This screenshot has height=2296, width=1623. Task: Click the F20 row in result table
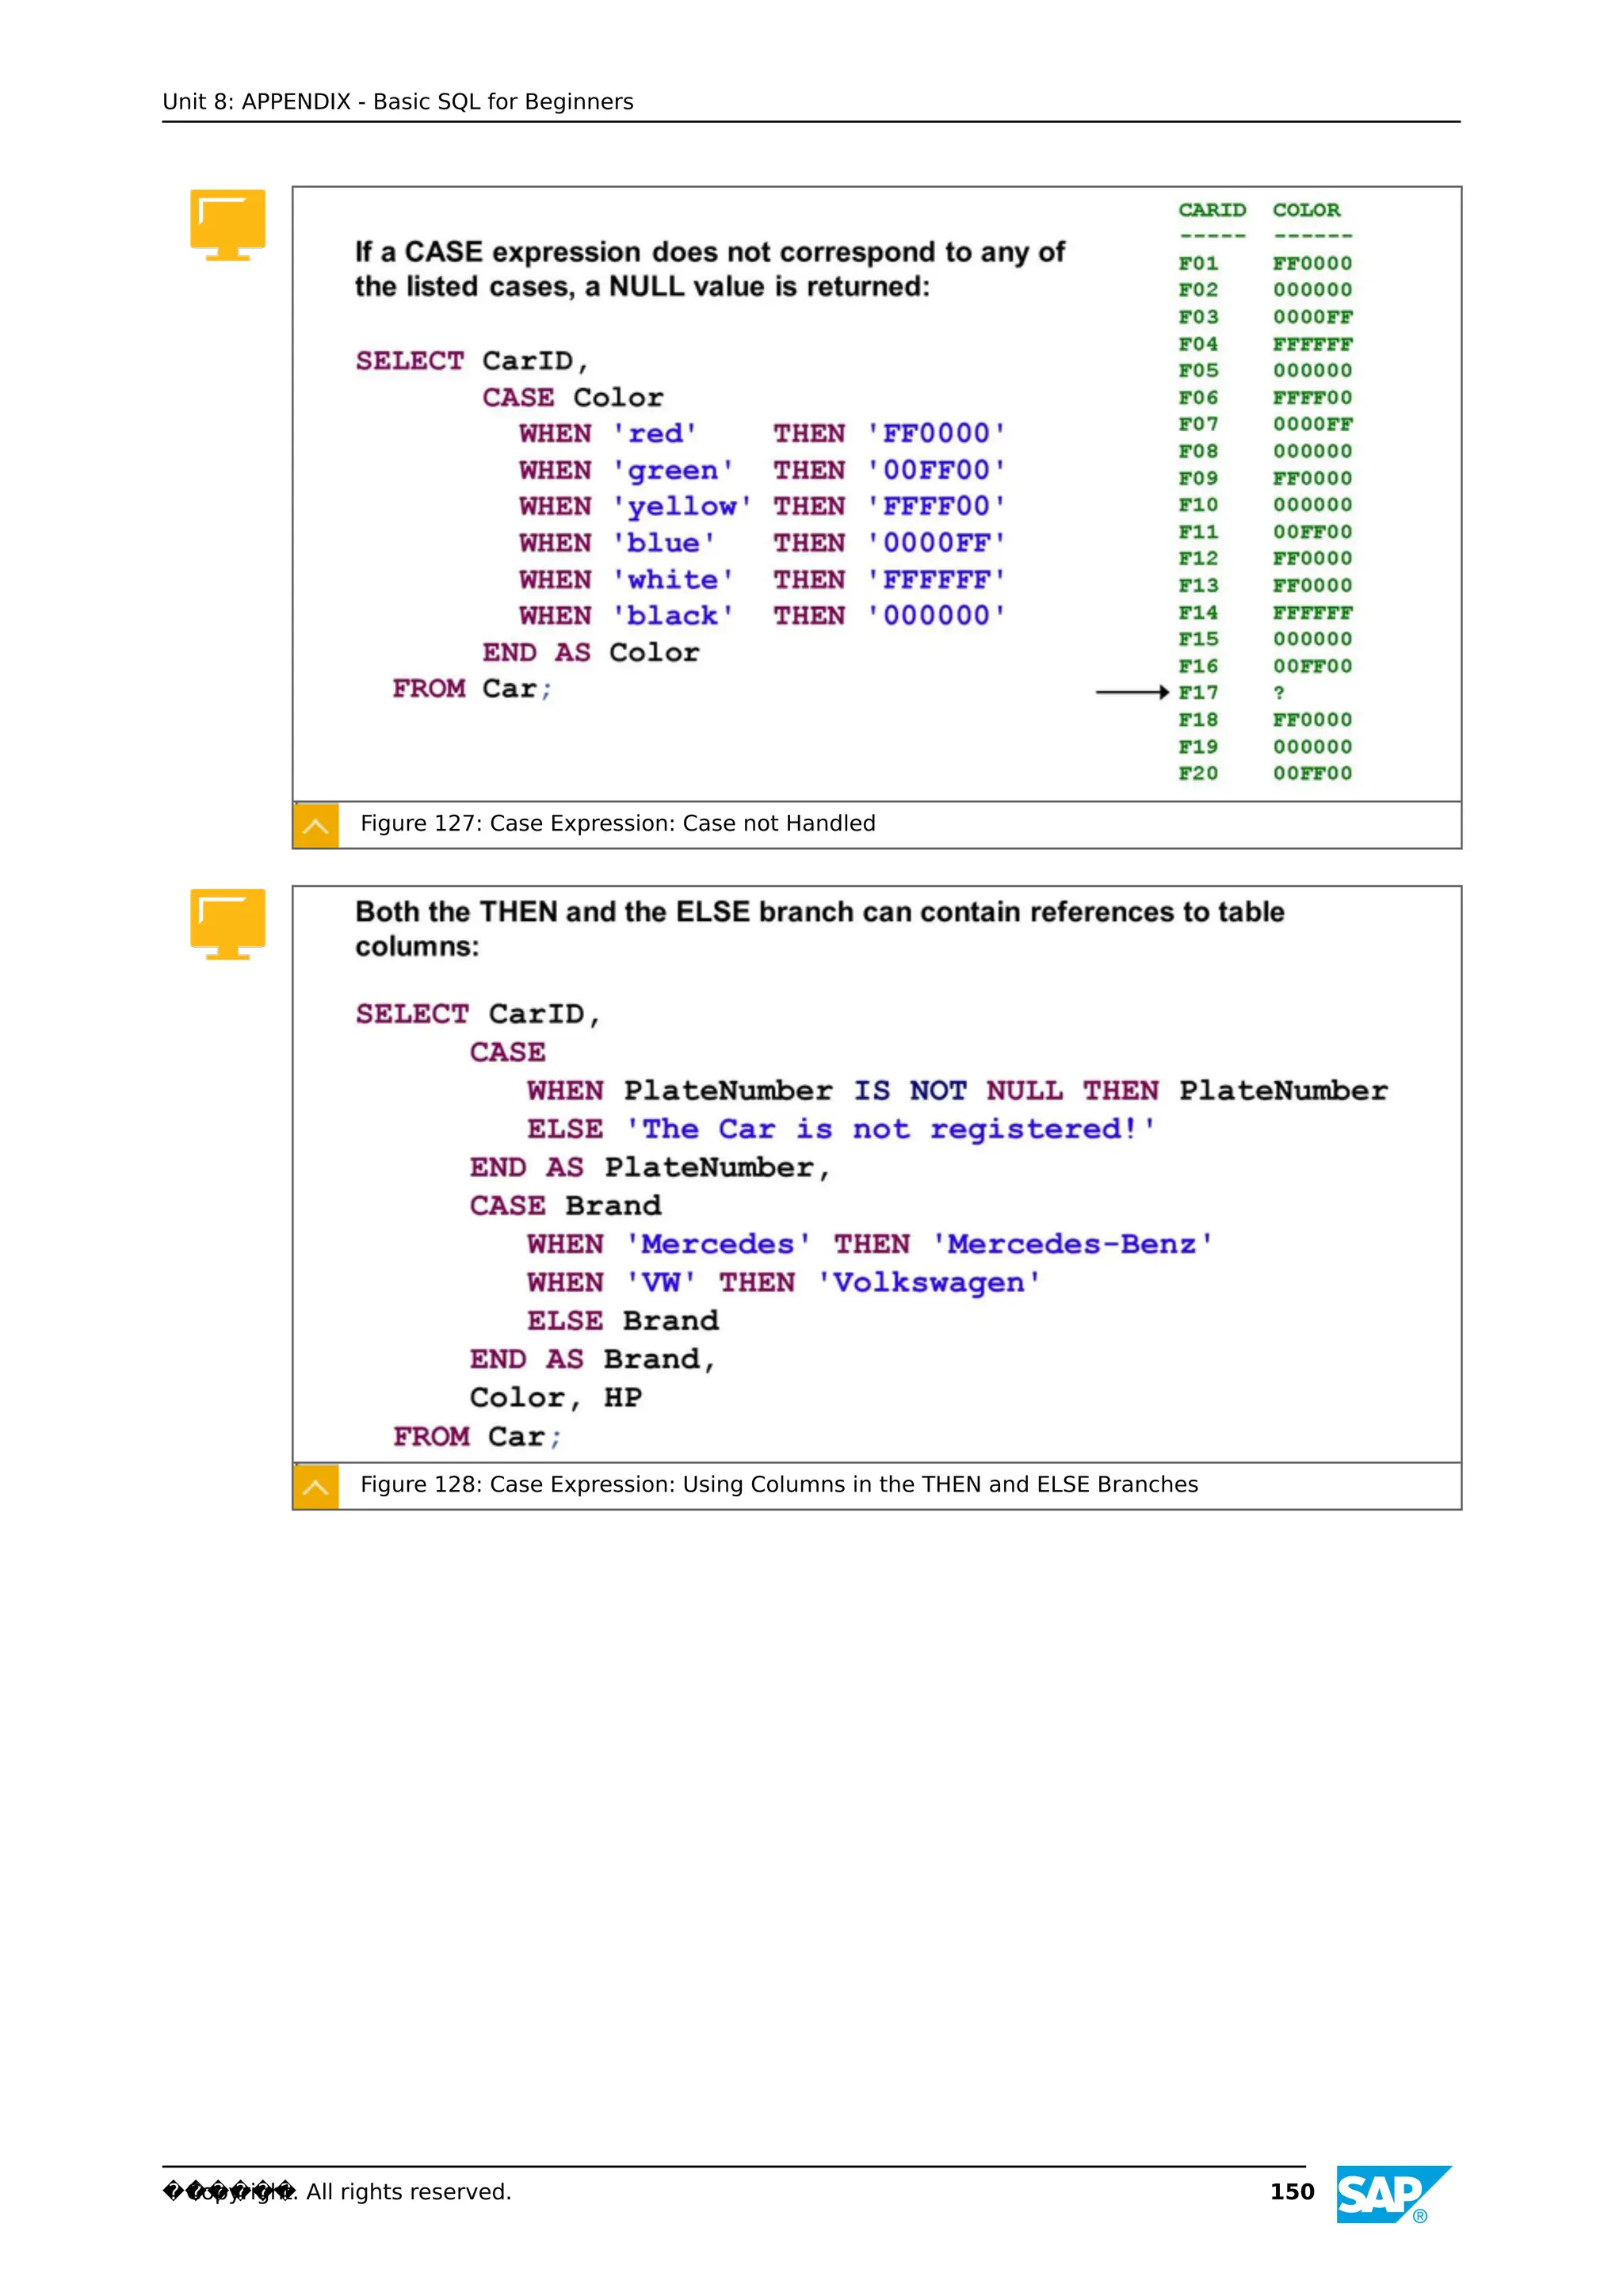[x=1198, y=773]
